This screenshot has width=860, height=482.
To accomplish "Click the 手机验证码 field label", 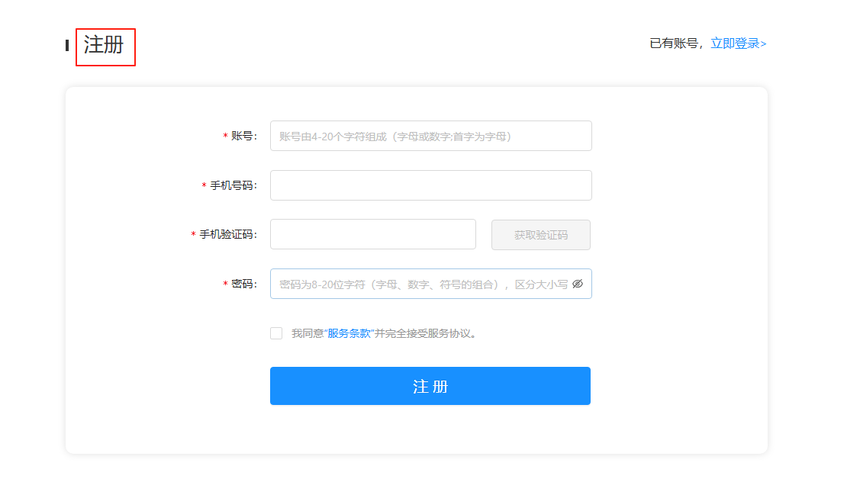I will (x=228, y=235).
